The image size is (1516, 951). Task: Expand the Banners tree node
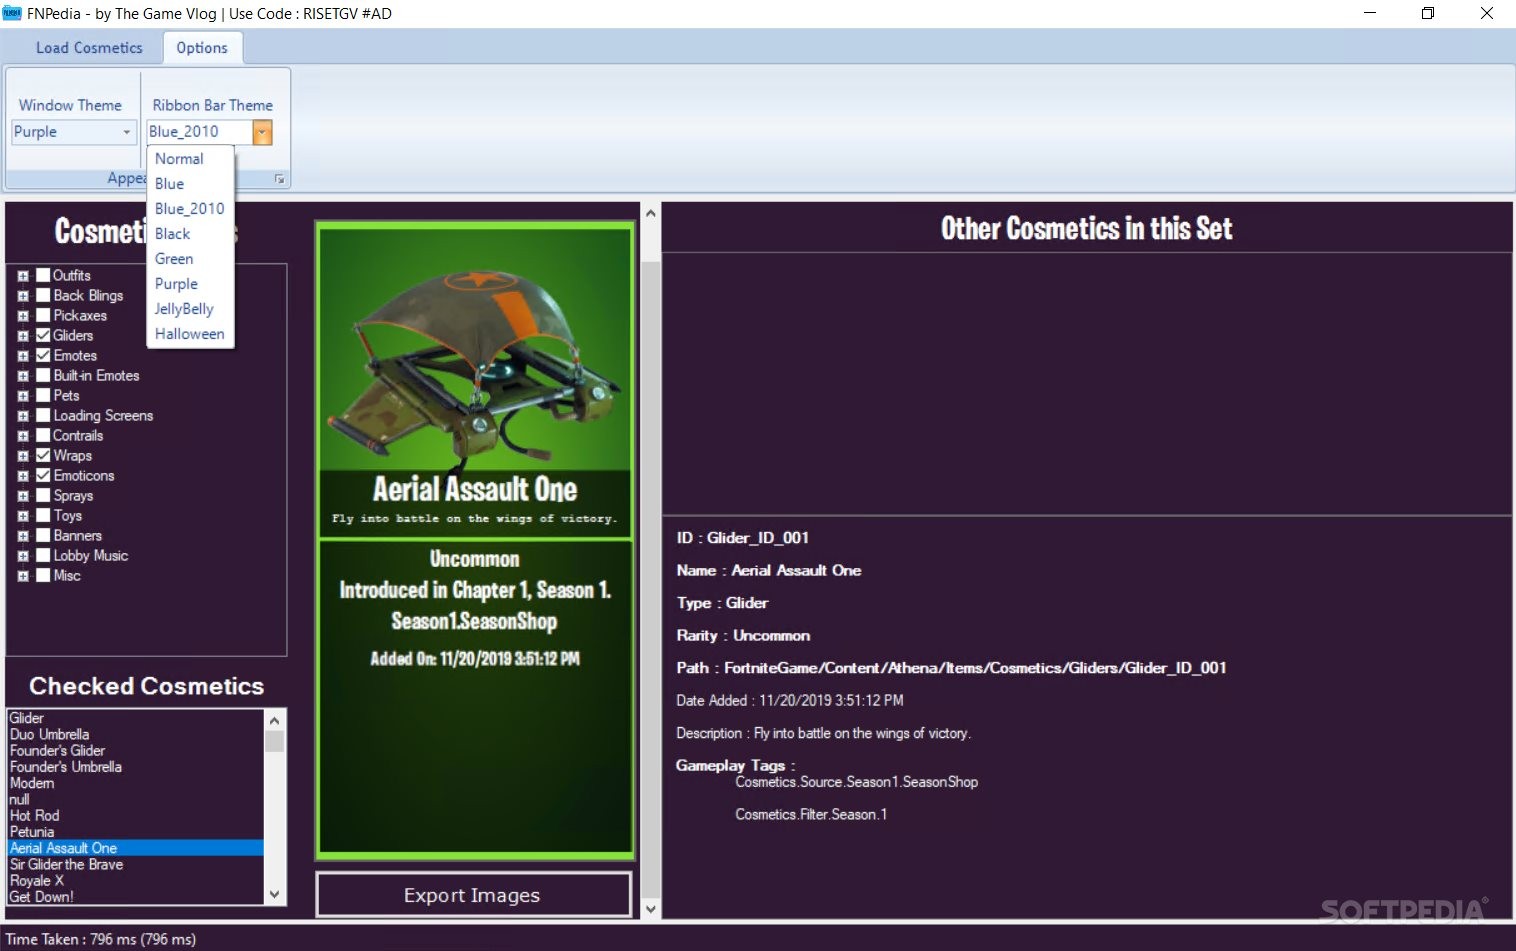point(23,536)
